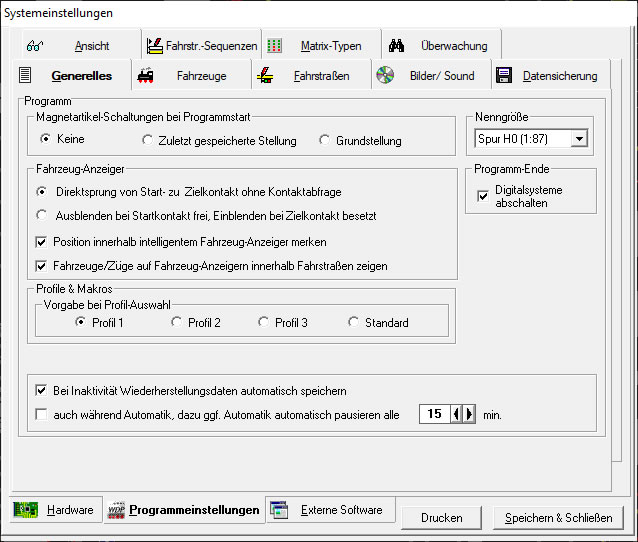Click the Matrix-Typen grid icon

pos(274,46)
